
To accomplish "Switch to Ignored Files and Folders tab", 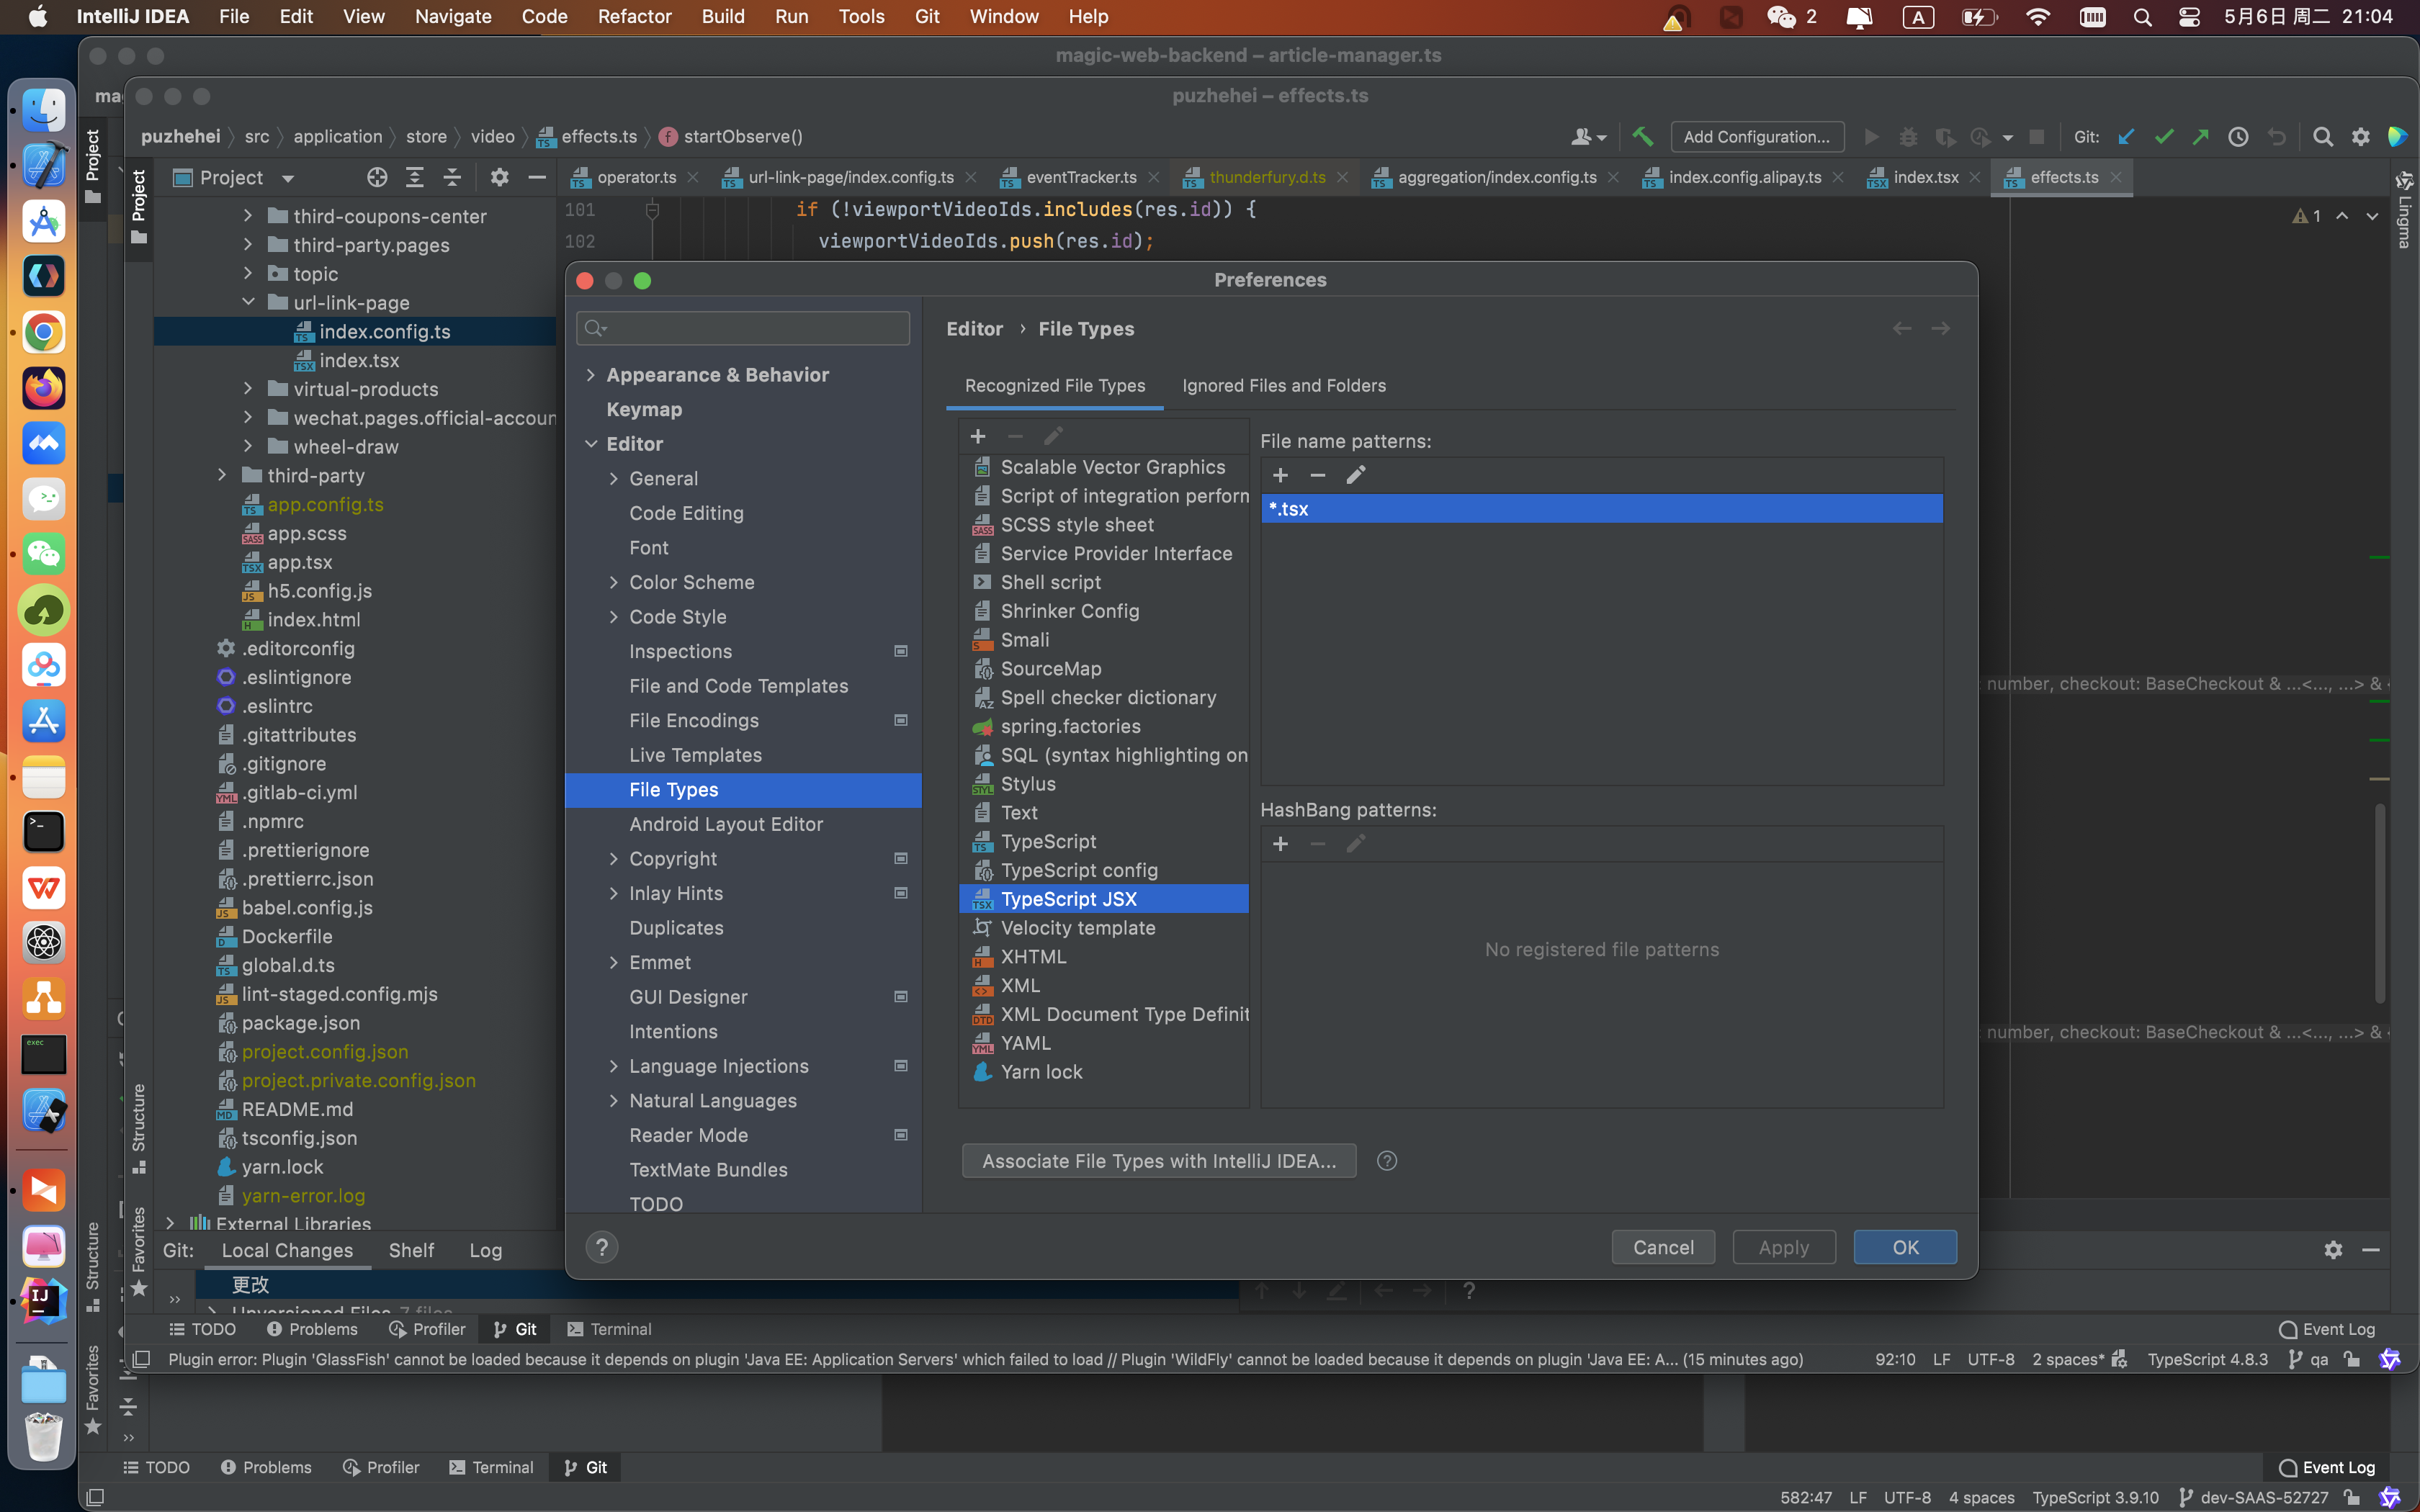I will [1283, 386].
